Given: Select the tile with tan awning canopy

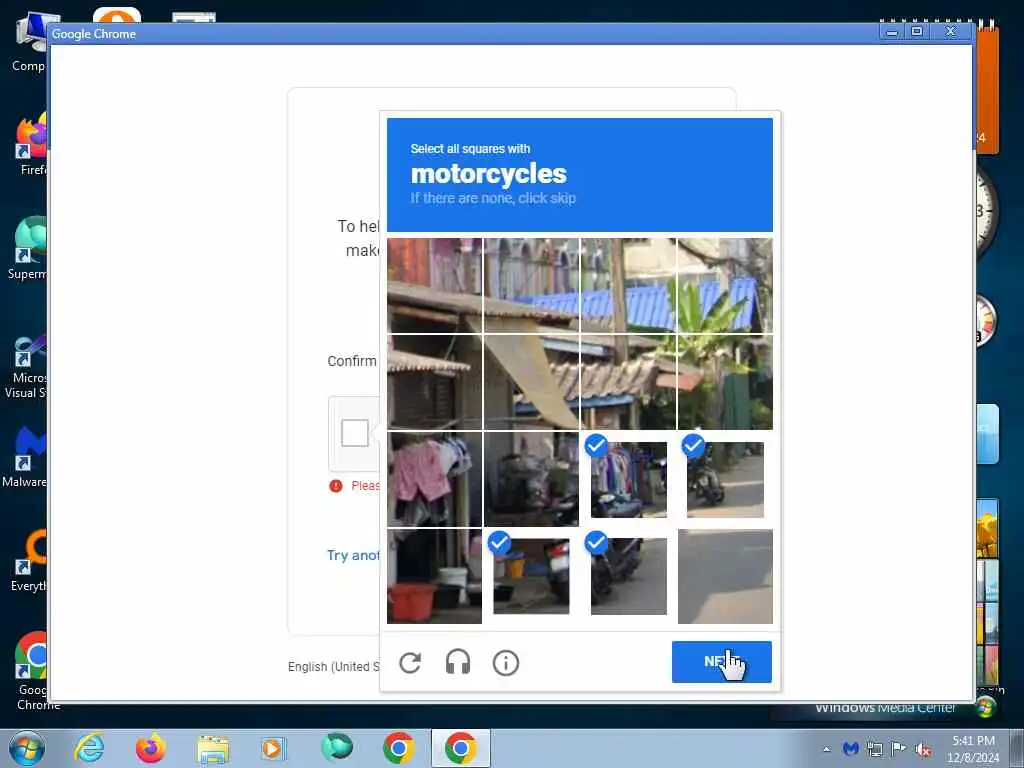Looking at the screenshot, I should (531, 382).
